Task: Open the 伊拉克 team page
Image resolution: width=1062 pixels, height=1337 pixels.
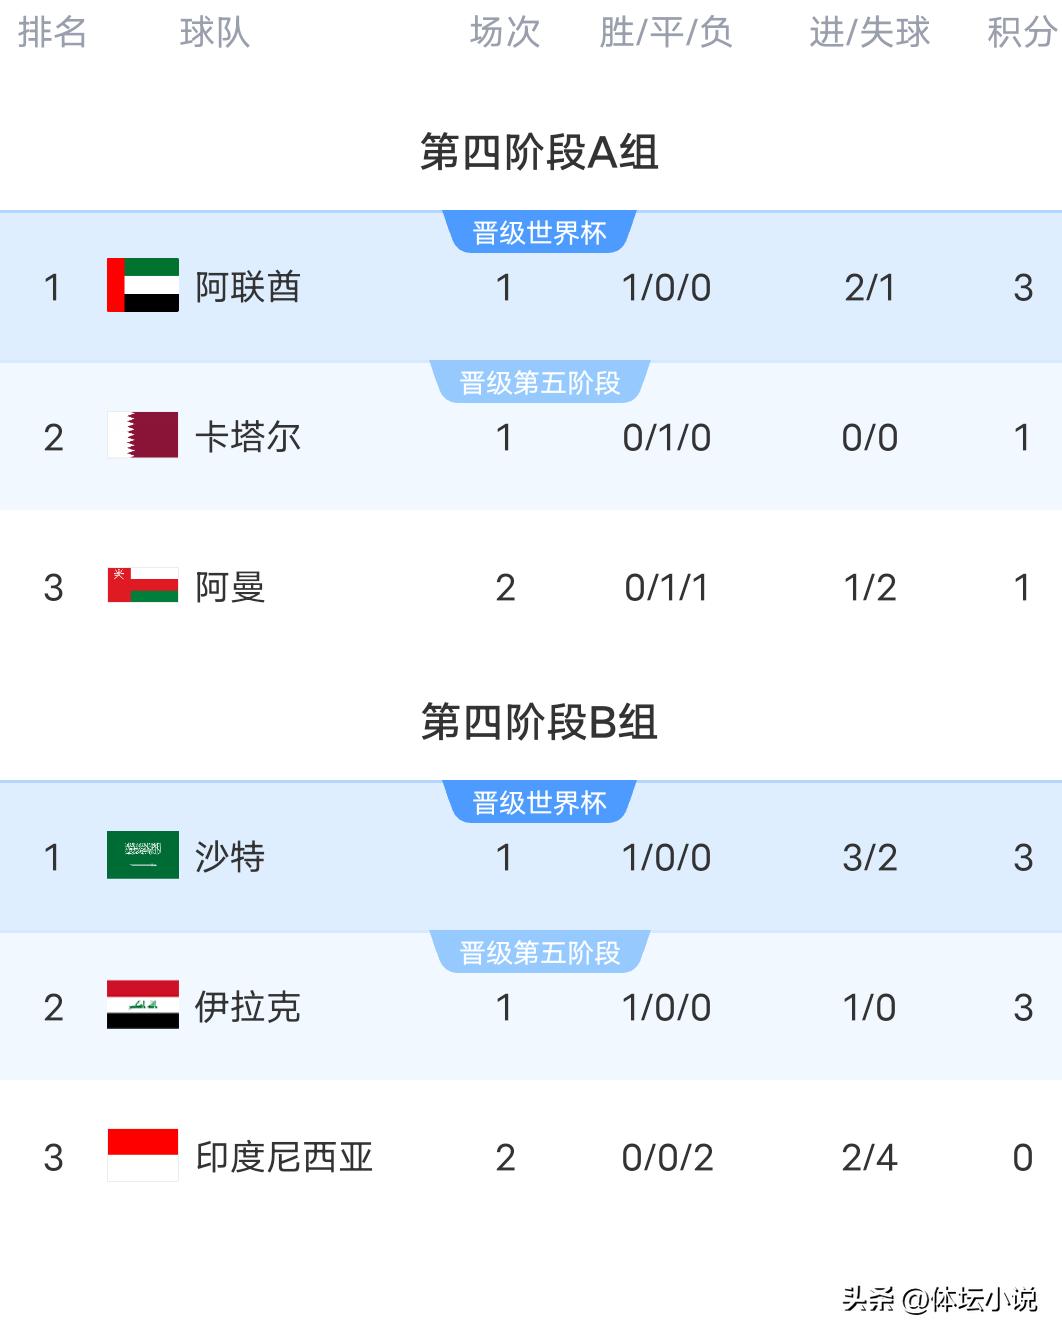Action: pyautogui.click(x=247, y=1007)
